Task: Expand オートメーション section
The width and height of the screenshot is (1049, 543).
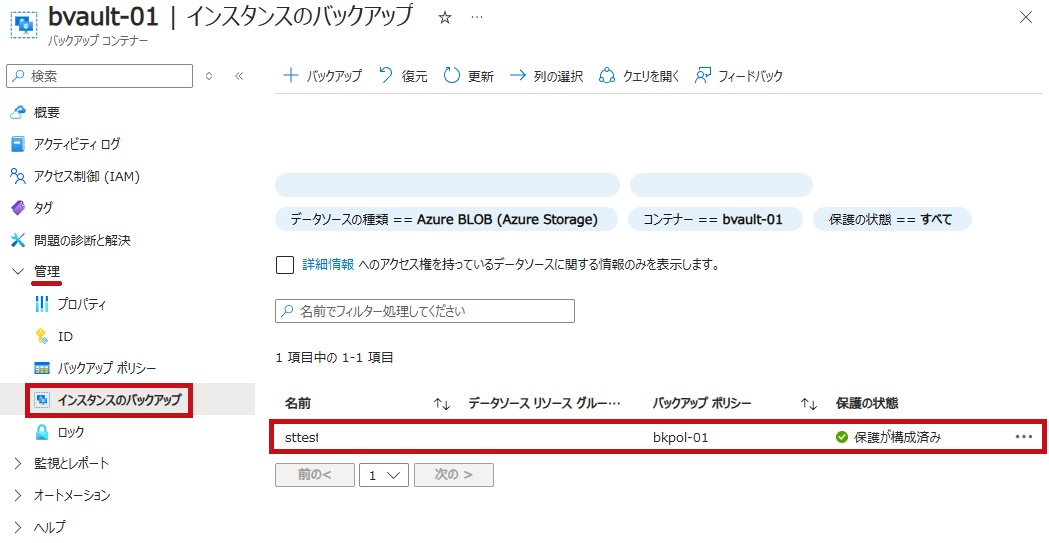Action: [x=72, y=496]
